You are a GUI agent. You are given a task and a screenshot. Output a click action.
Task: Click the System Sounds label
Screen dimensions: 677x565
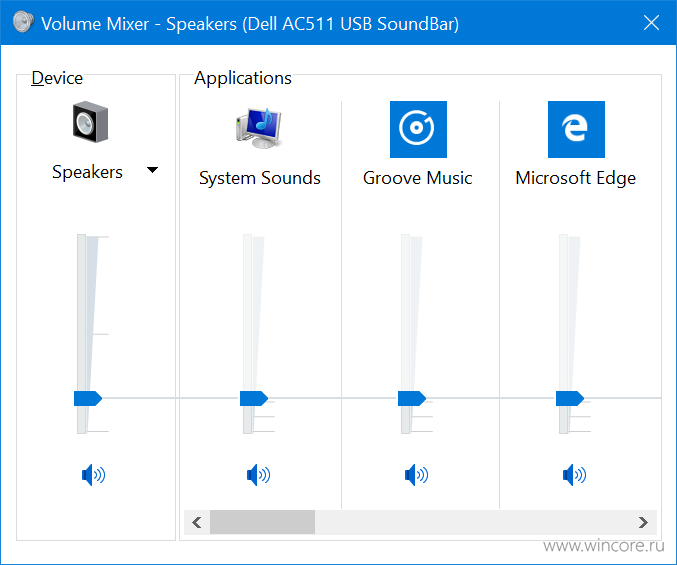point(259,178)
